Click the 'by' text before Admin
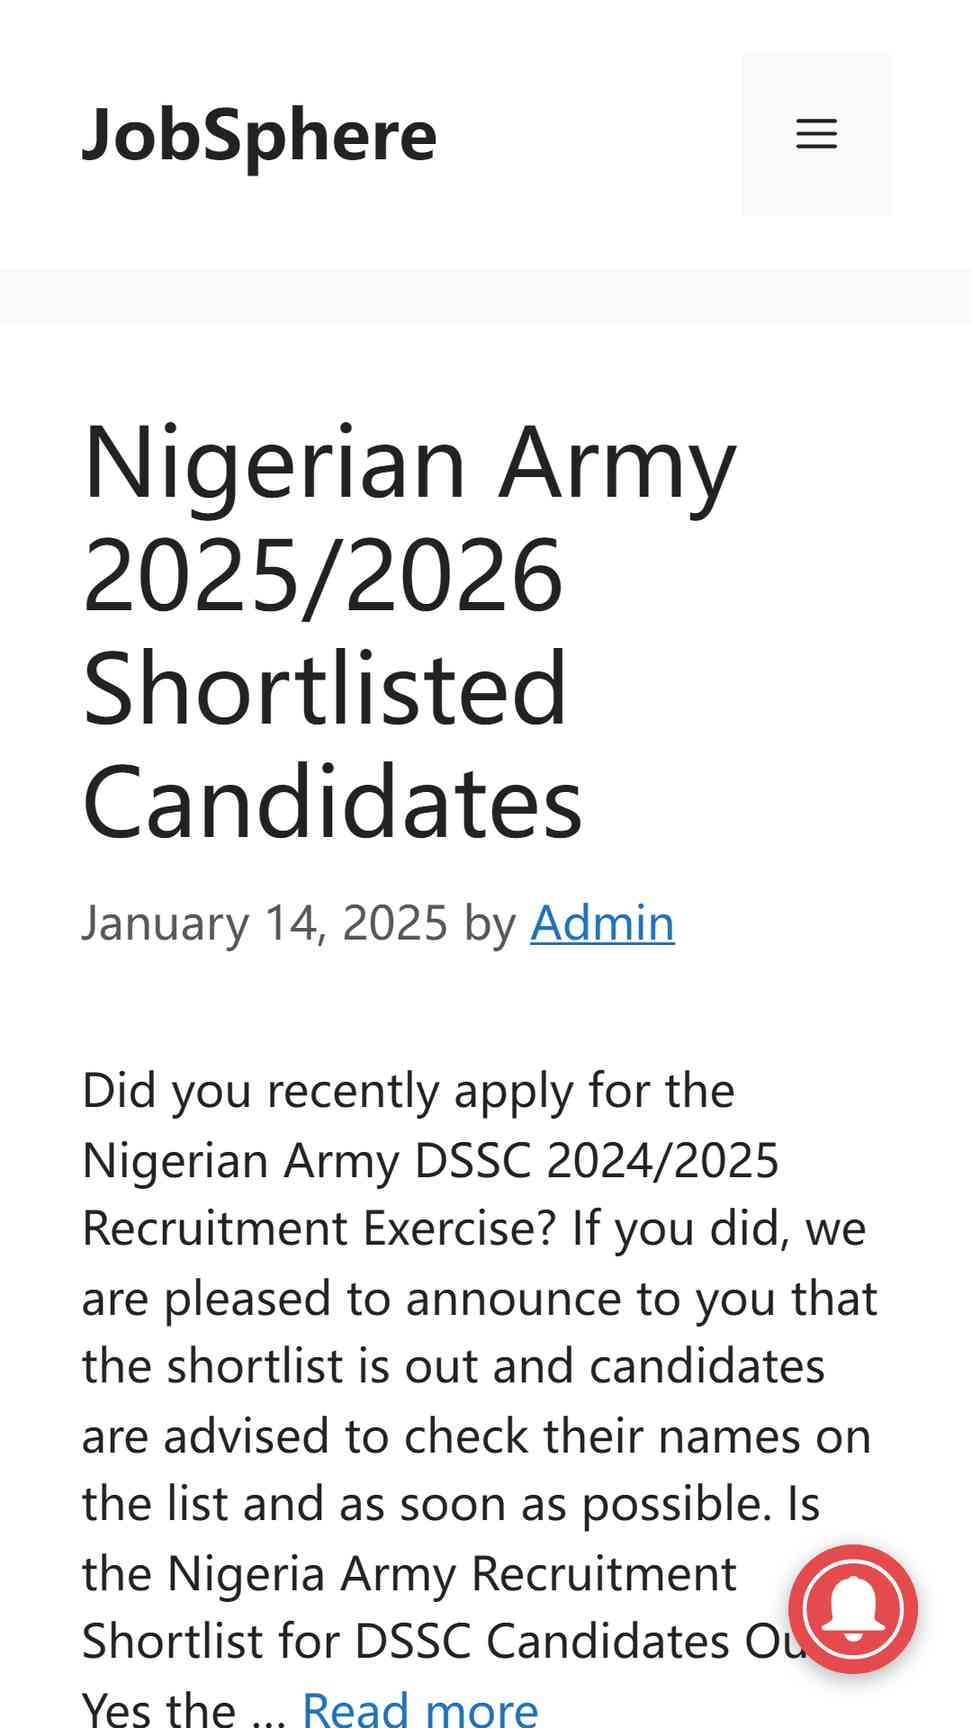 [x=489, y=924]
